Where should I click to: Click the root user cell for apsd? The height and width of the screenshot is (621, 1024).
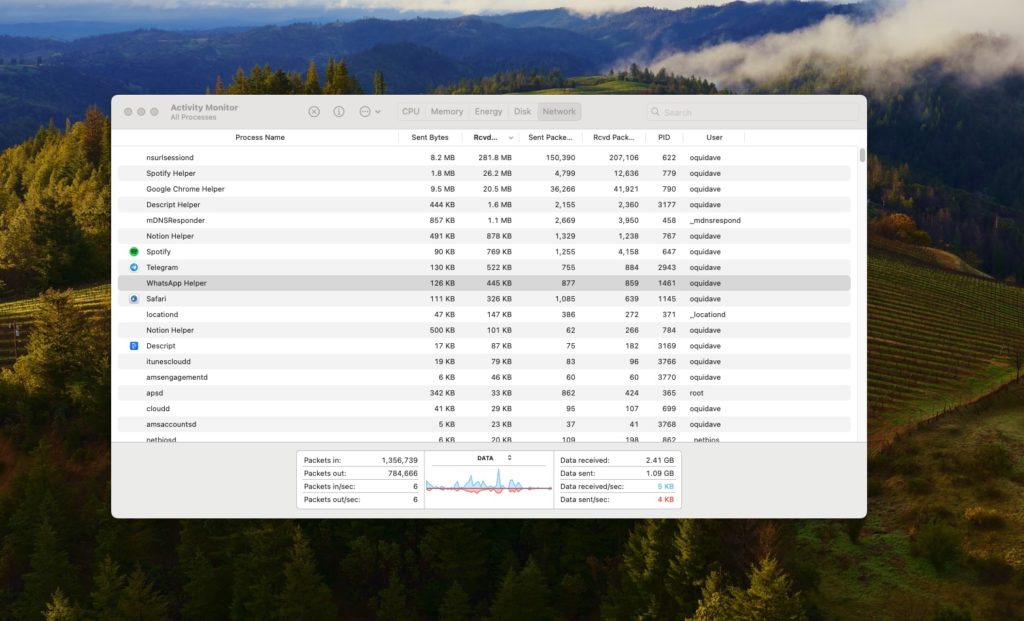696,392
